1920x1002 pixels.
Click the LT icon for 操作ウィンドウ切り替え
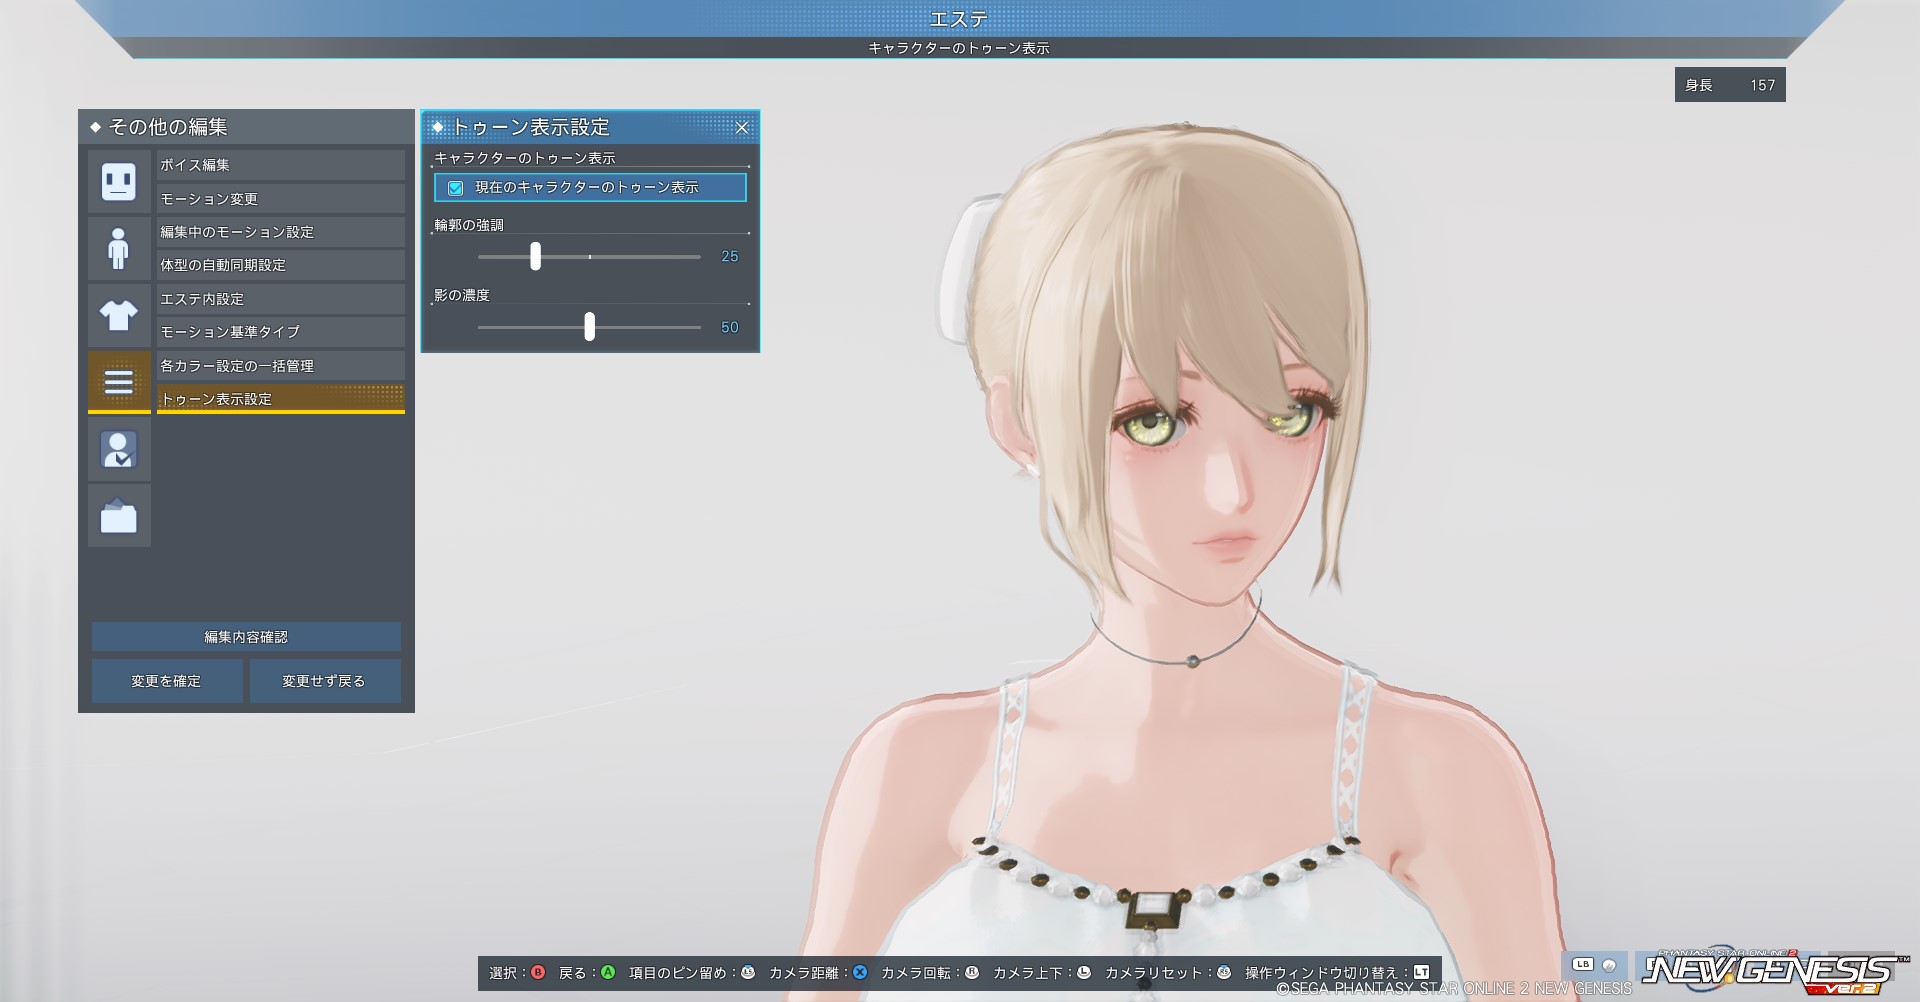click(1421, 972)
